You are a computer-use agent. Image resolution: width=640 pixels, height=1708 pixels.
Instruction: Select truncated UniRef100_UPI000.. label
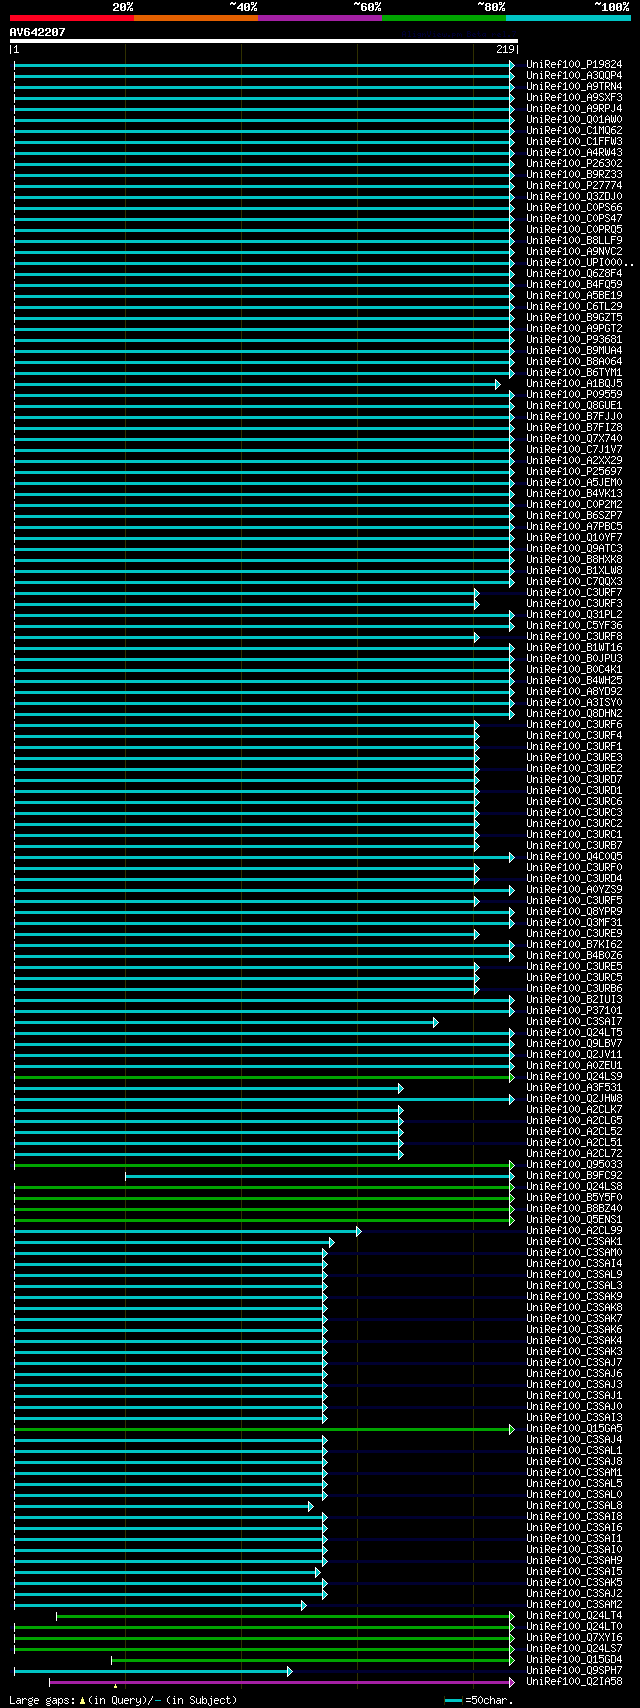(580, 262)
